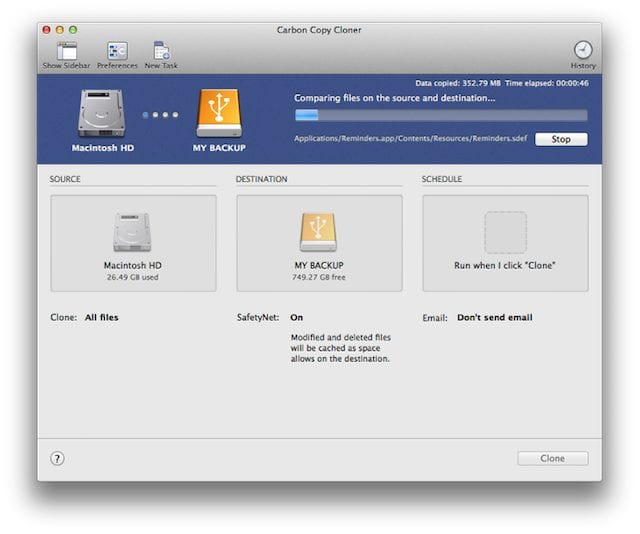Click the Macintosh HD icon in blue banner

tap(101, 114)
